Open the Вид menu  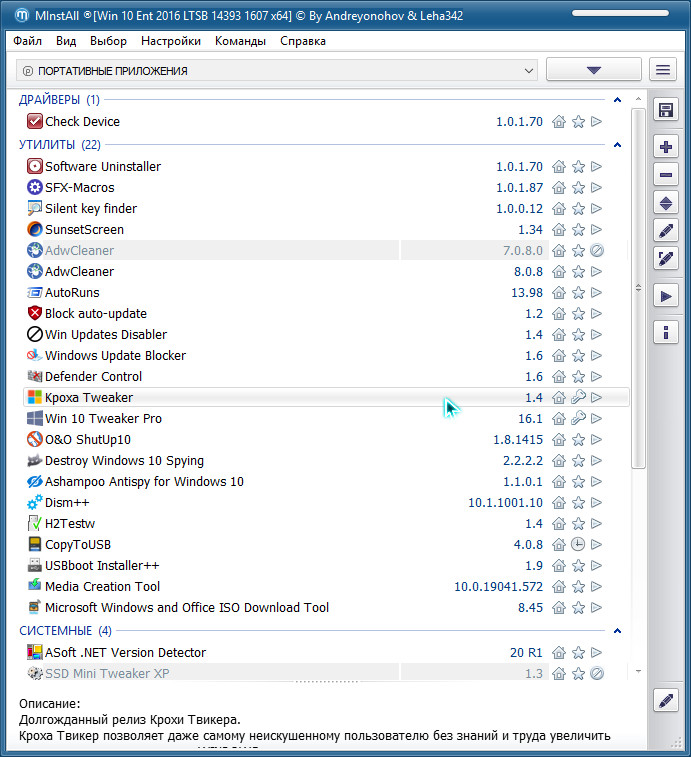66,41
